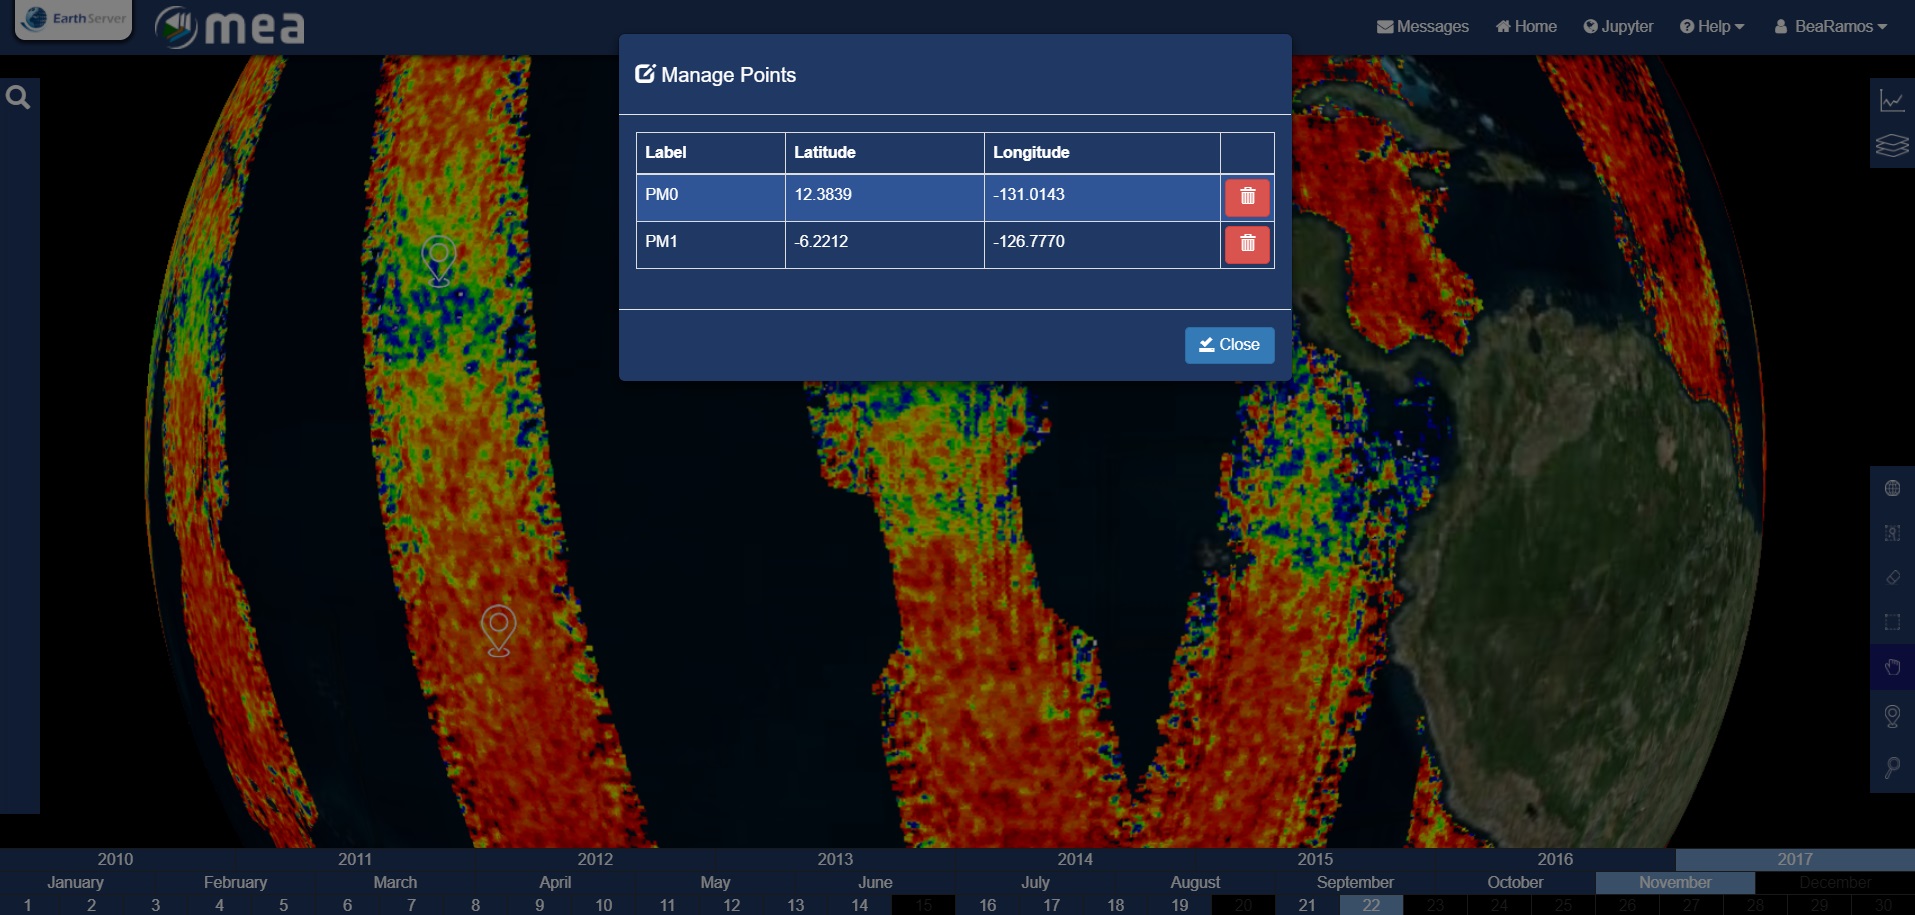
Task: Select February on the timeline
Action: pyautogui.click(x=235, y=882)
